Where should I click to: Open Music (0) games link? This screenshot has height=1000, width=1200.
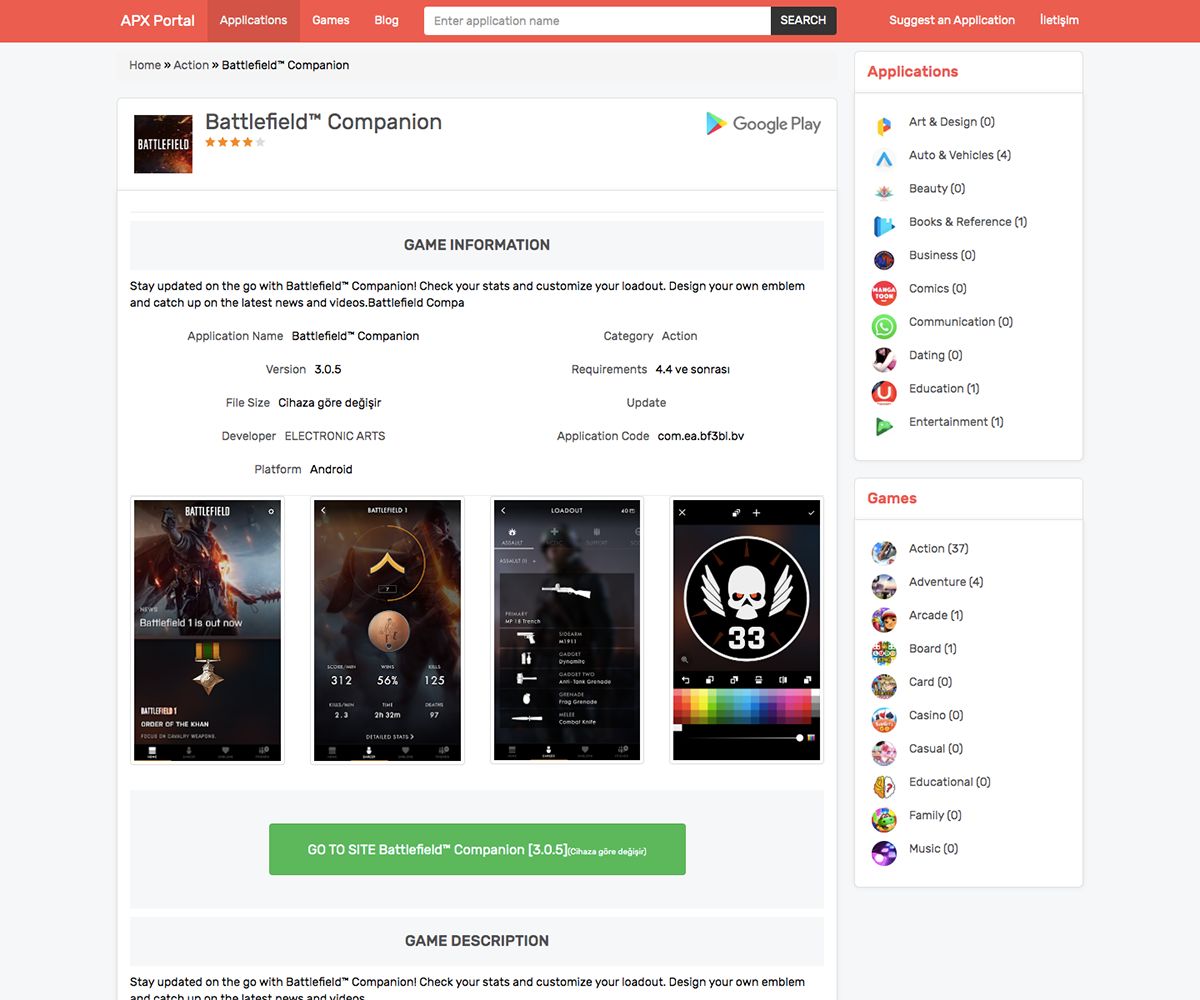[934, 849]
